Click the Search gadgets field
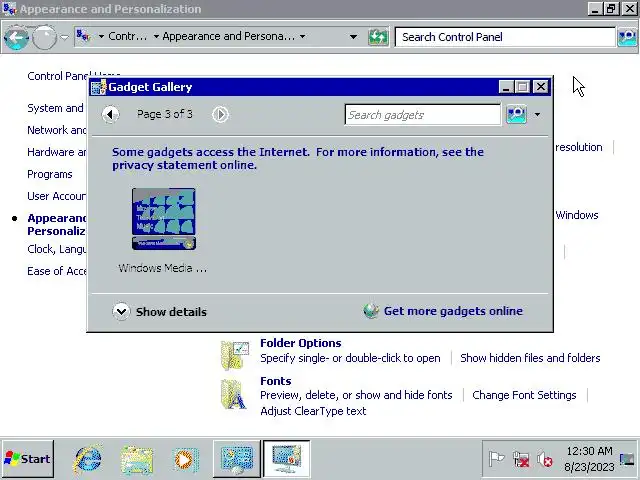This screenshot has height=480, width=640. click(422, 115)
